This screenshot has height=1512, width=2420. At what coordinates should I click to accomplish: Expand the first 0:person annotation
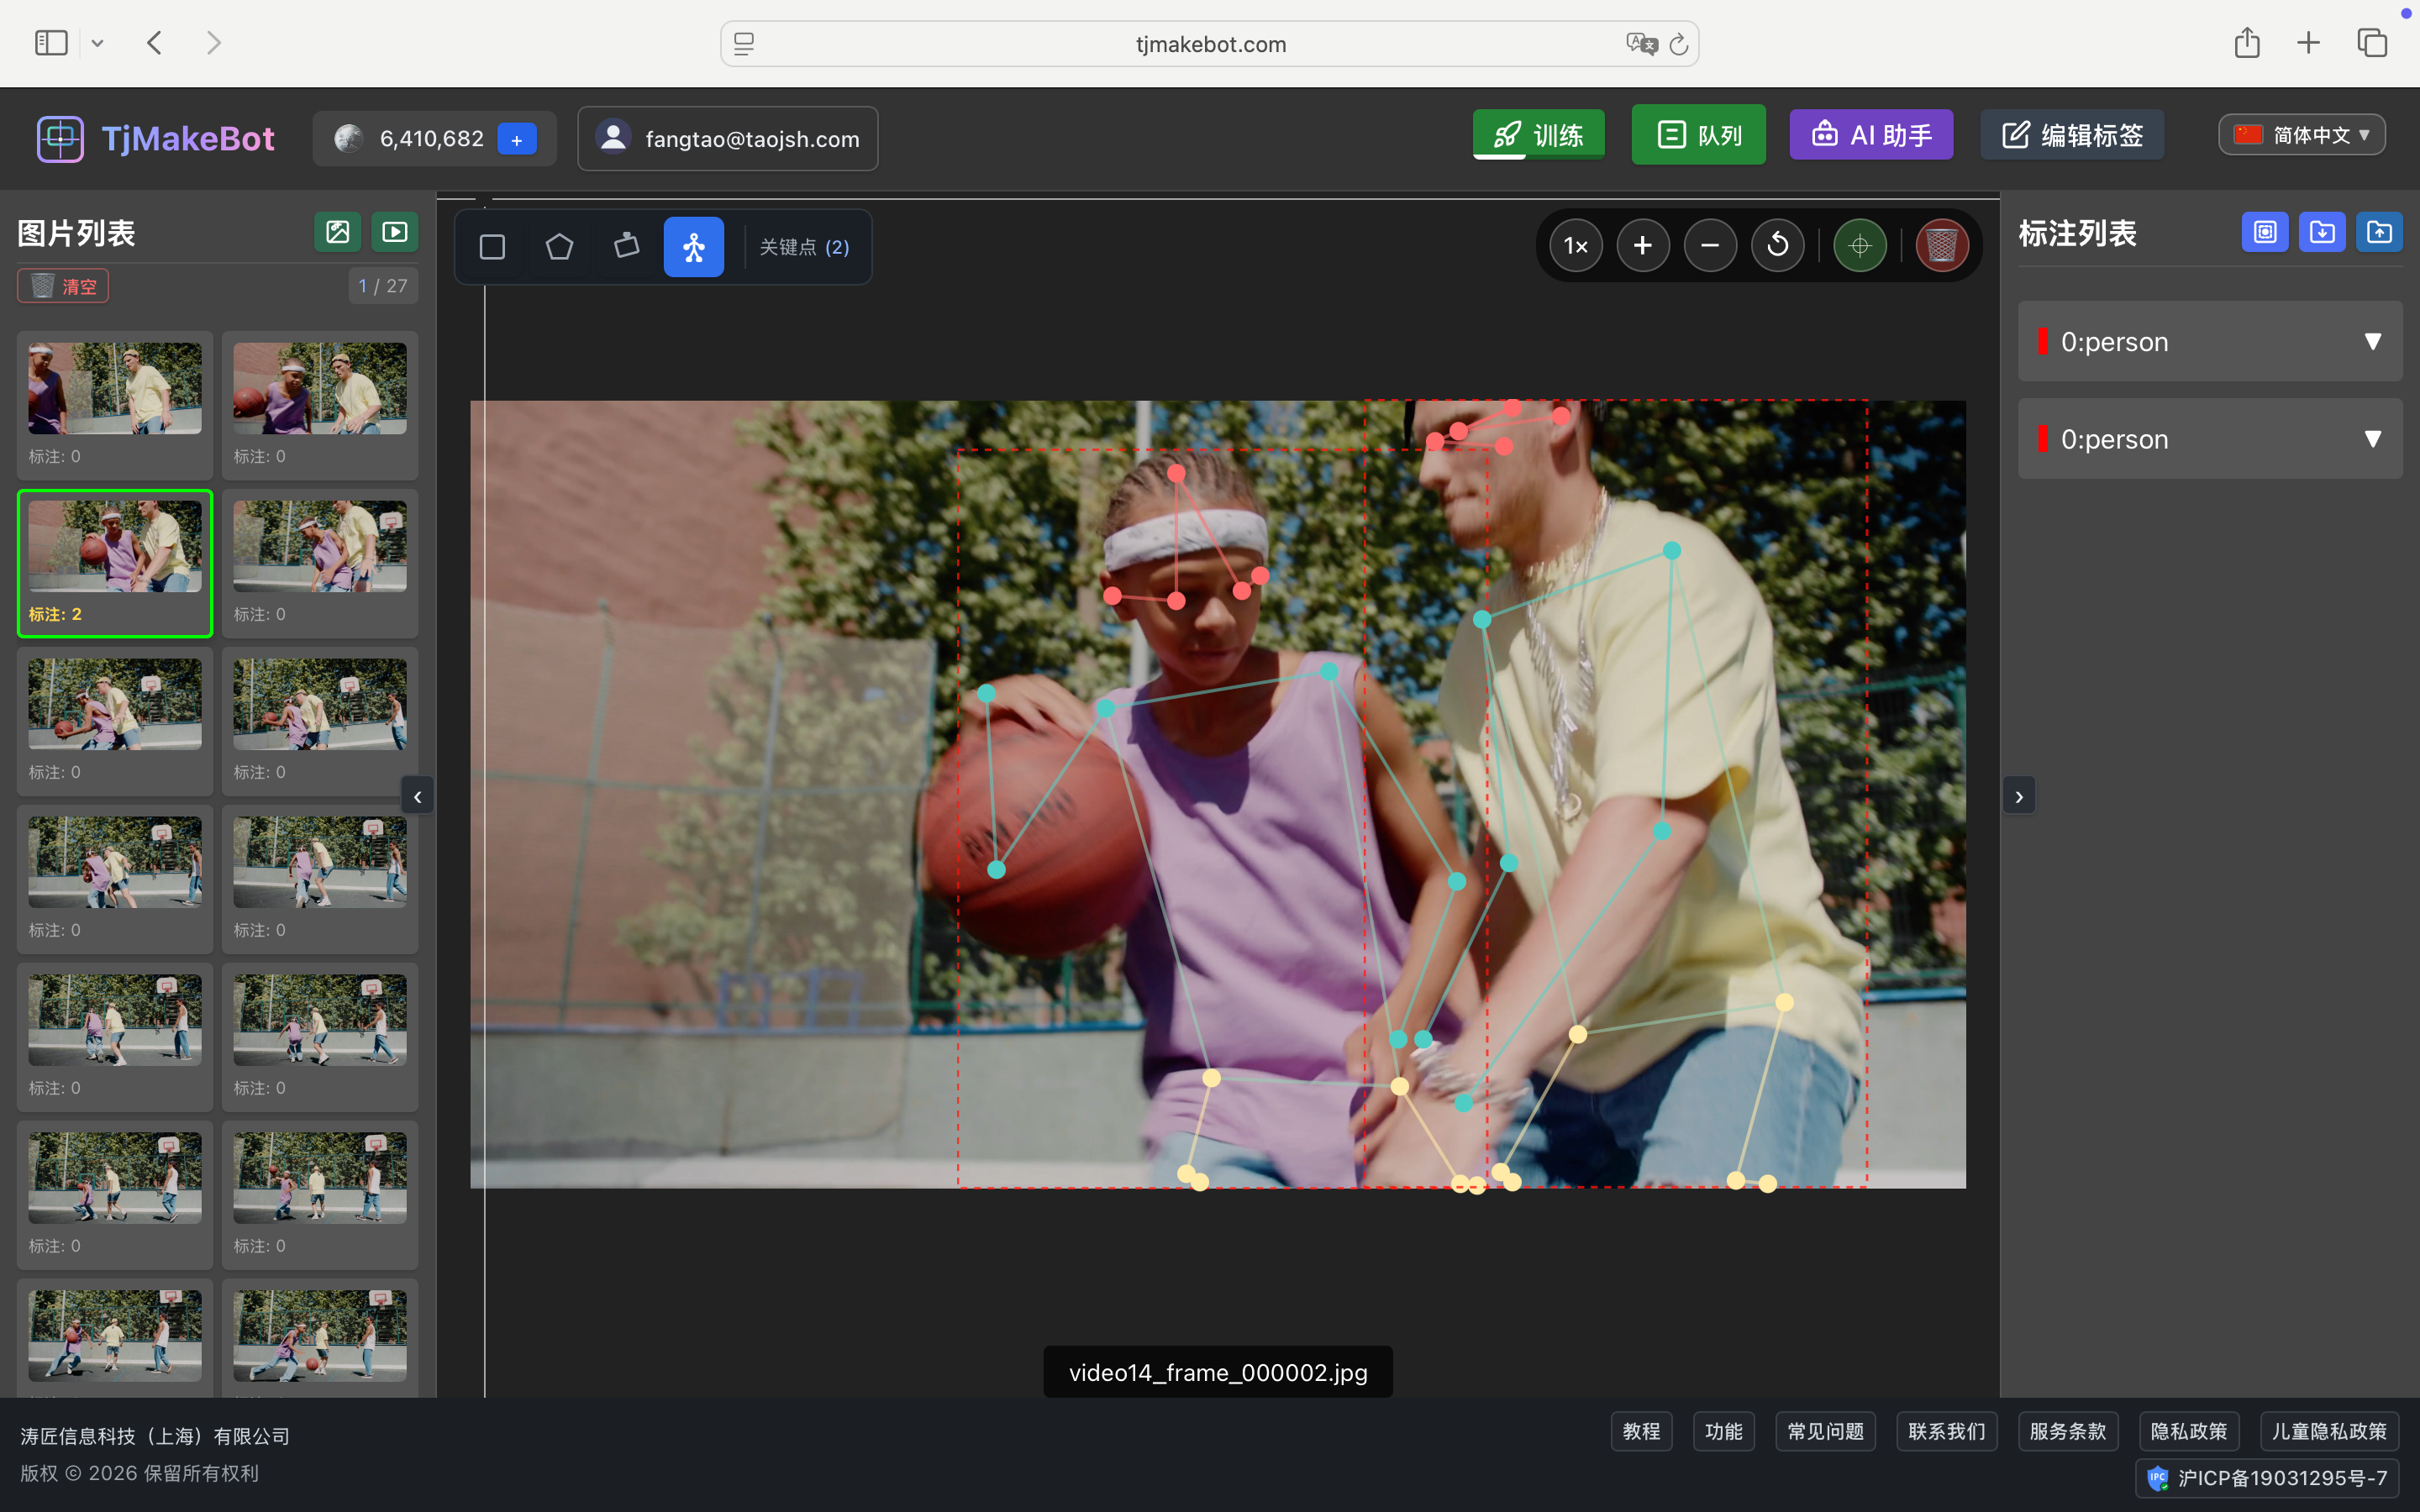click(x=2371, y=342)
